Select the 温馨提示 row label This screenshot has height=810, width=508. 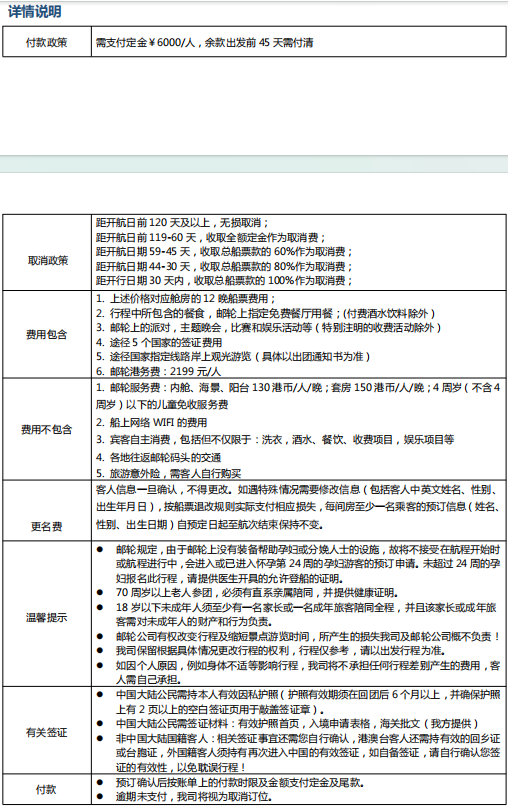47,617
